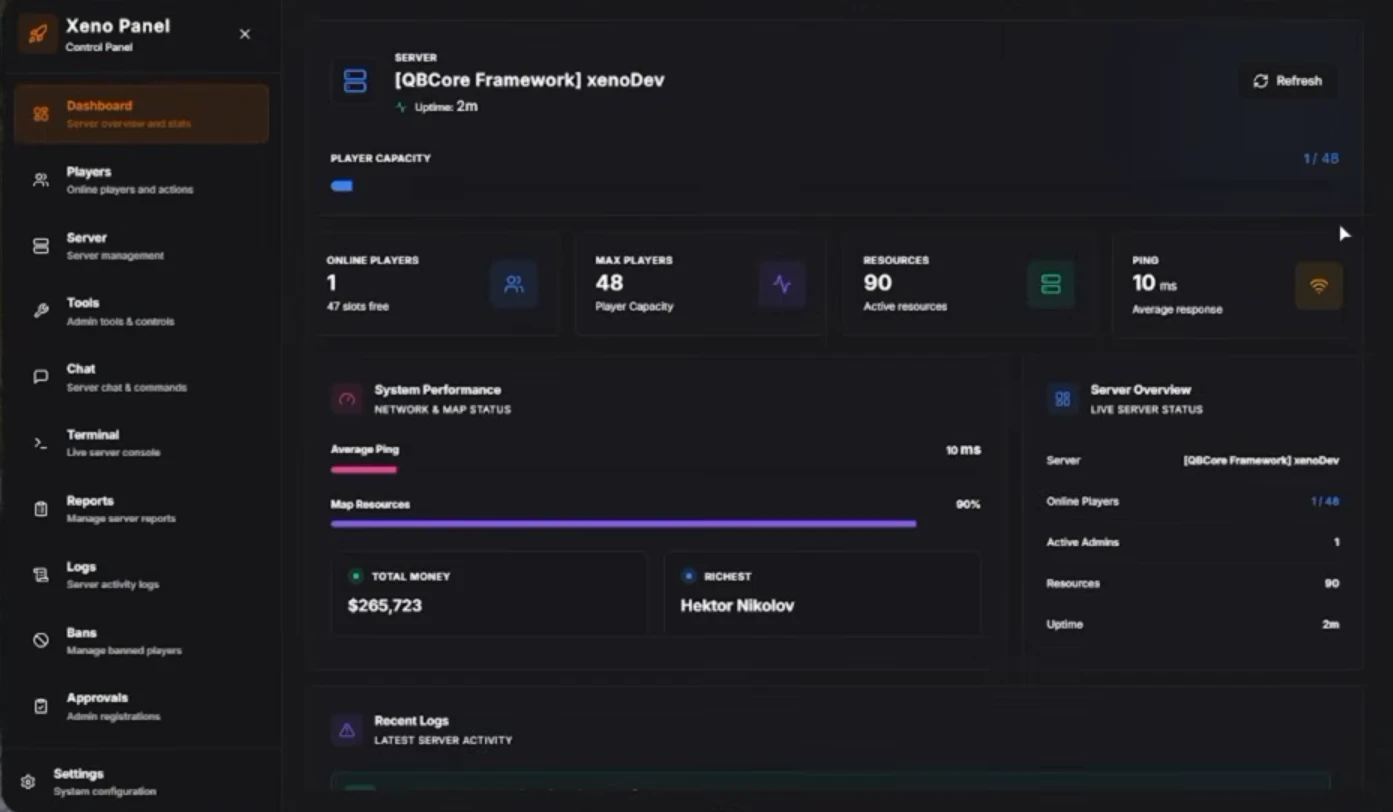Click the Player Capacity progress bar
This screenshot has height=812, width=1393.
pos(835,186)
